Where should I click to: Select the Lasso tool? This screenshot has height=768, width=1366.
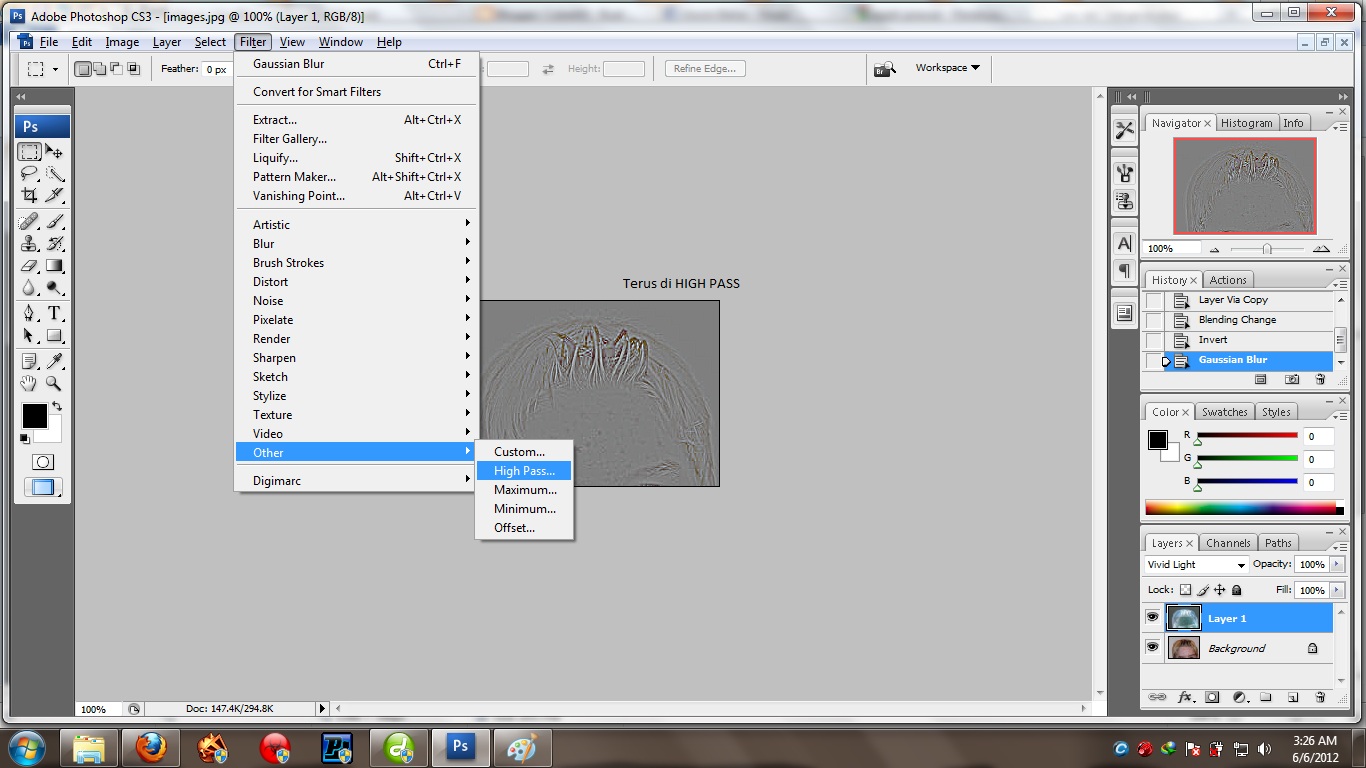pyautogui.click(x=30, y=174)
